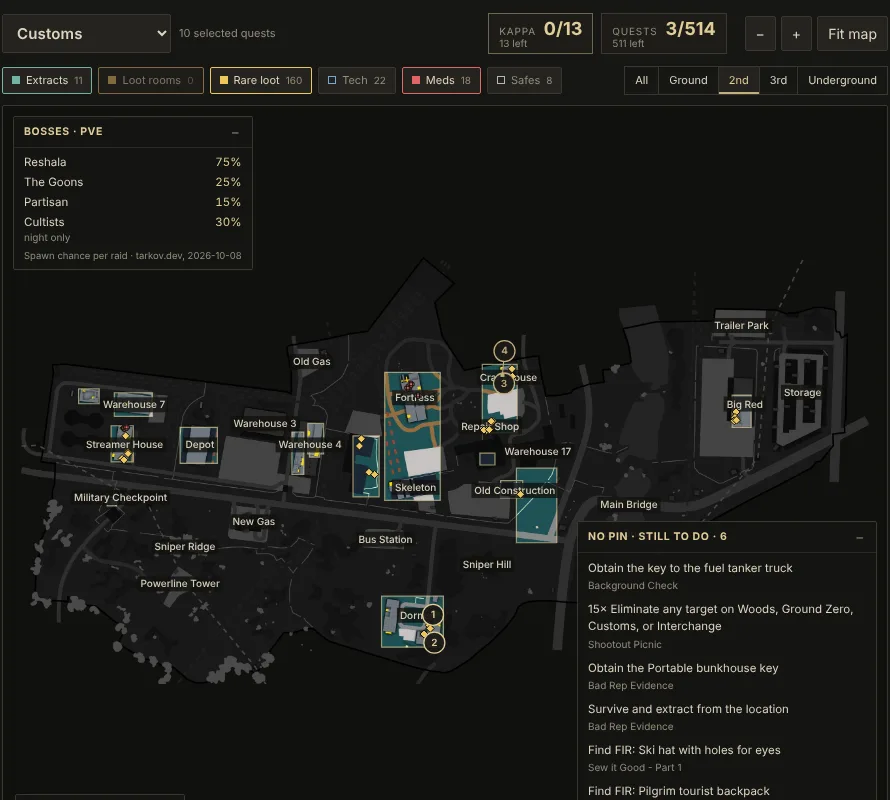This screenshot has width=890, height=800.
Task: Select the 3rd floor tab
Action: coord(778,80)
